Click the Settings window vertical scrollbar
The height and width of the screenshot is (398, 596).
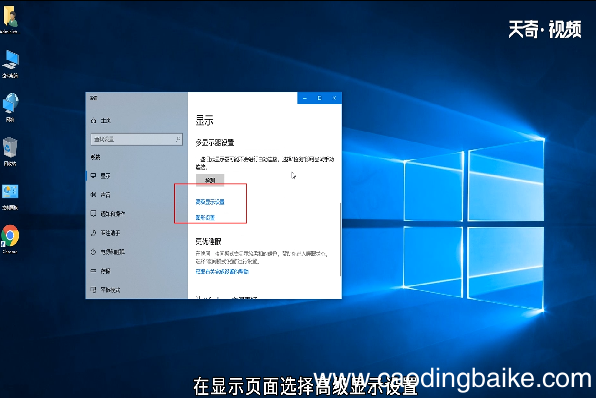(x=340, y=239)
